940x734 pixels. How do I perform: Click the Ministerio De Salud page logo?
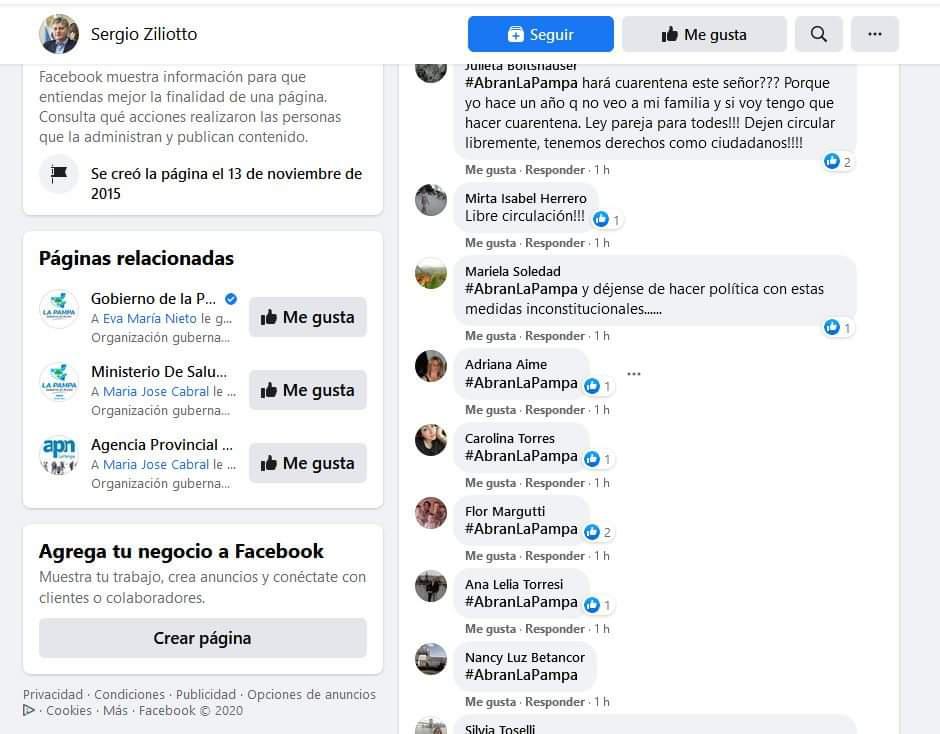point(59,382)
